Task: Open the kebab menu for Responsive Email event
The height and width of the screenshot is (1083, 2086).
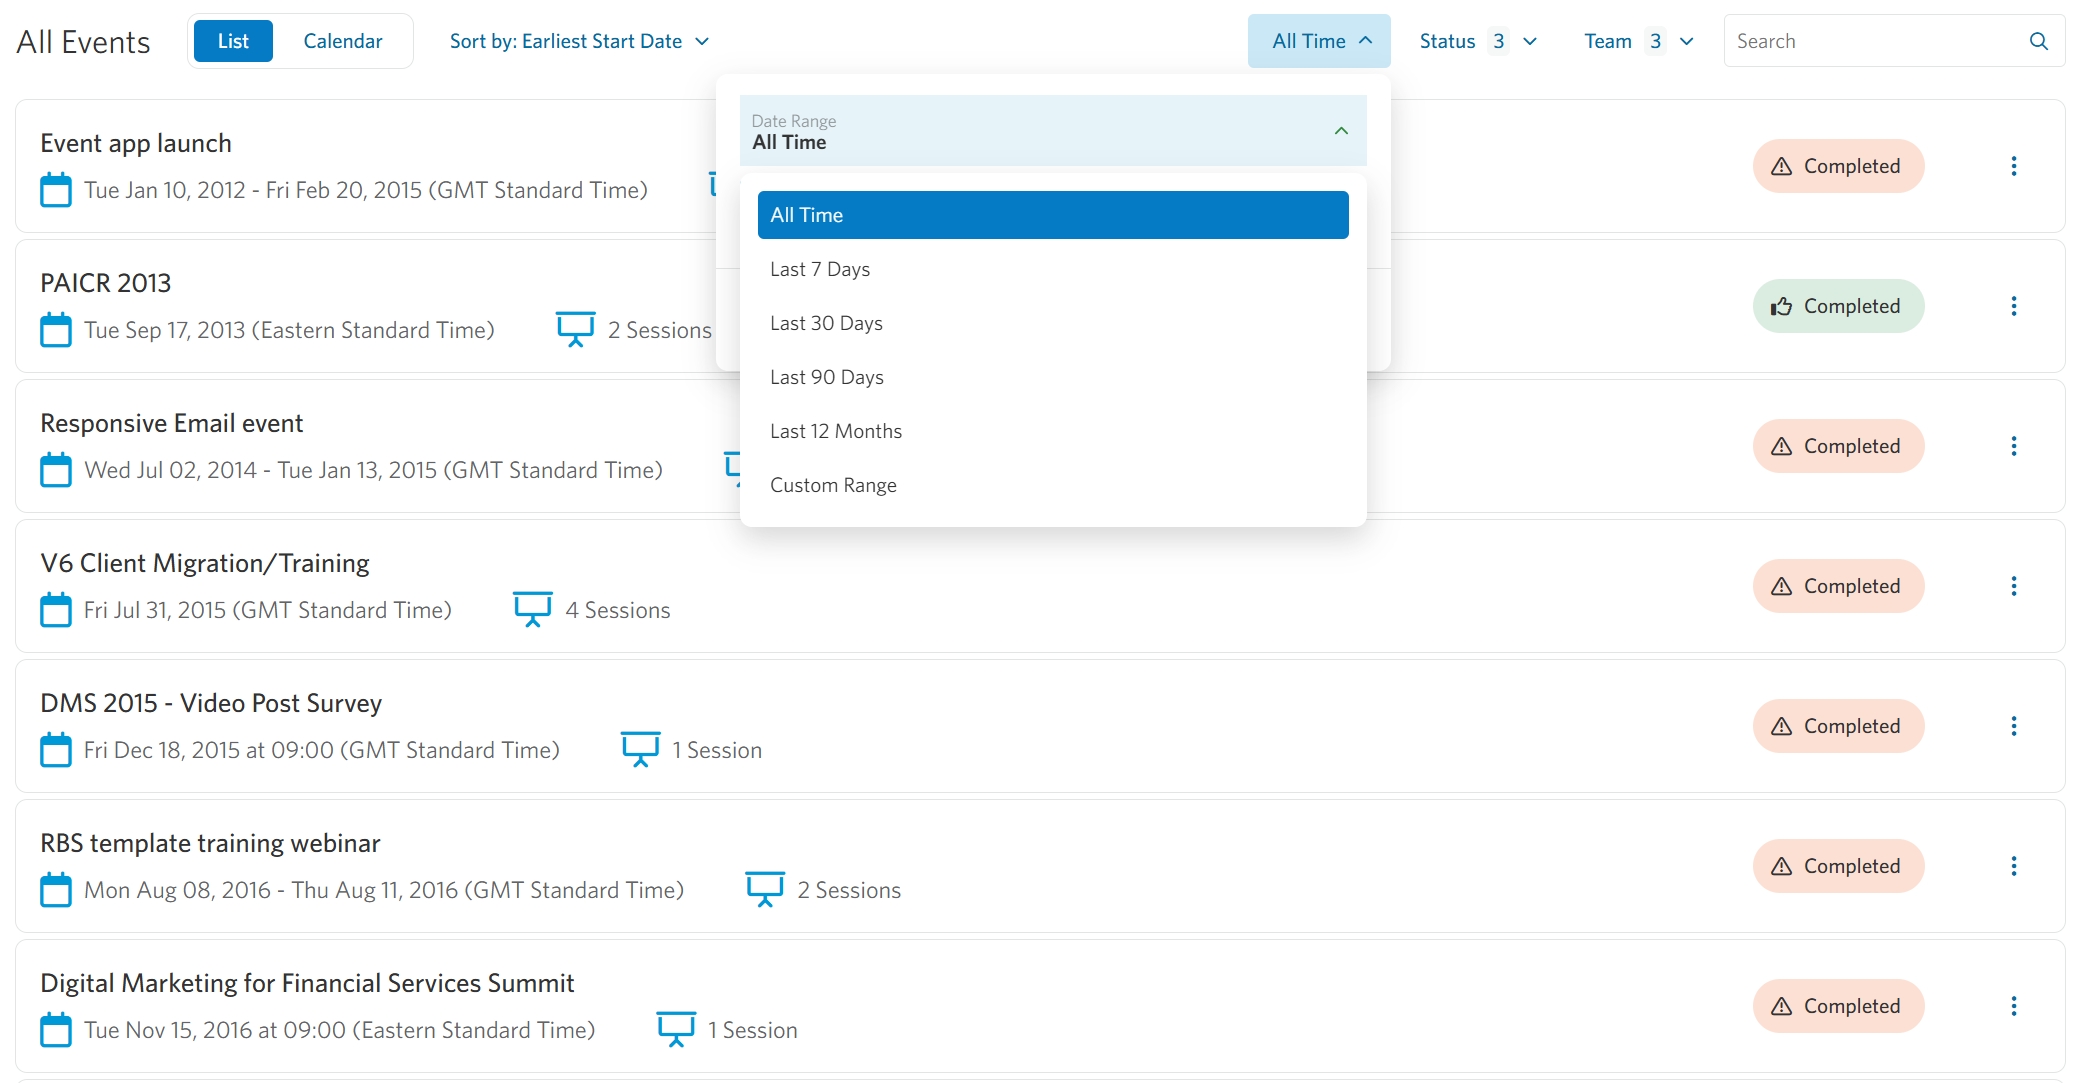Action: (x=2013, y=446)
